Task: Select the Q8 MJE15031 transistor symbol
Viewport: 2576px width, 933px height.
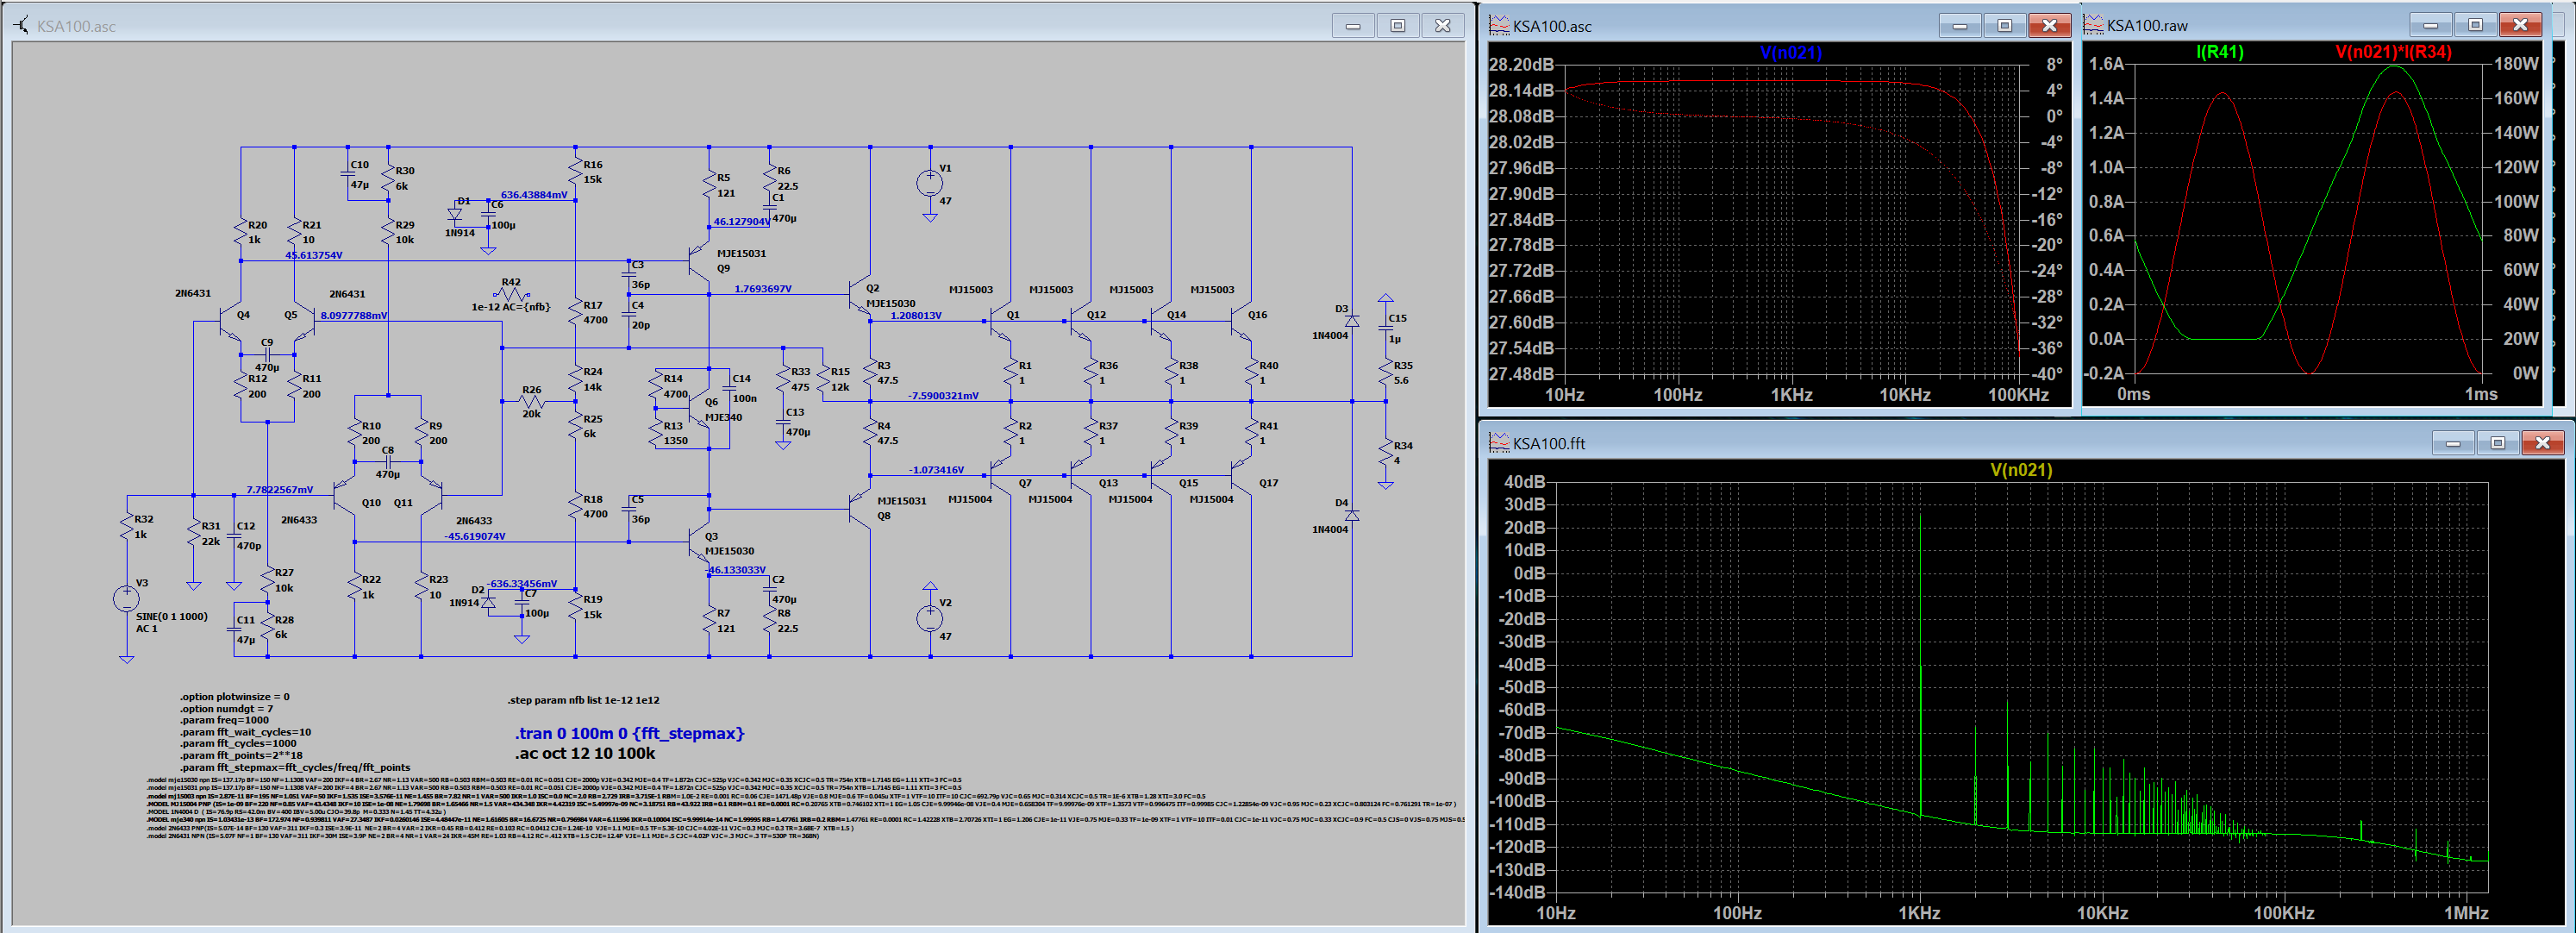Action: coord(859,509)
